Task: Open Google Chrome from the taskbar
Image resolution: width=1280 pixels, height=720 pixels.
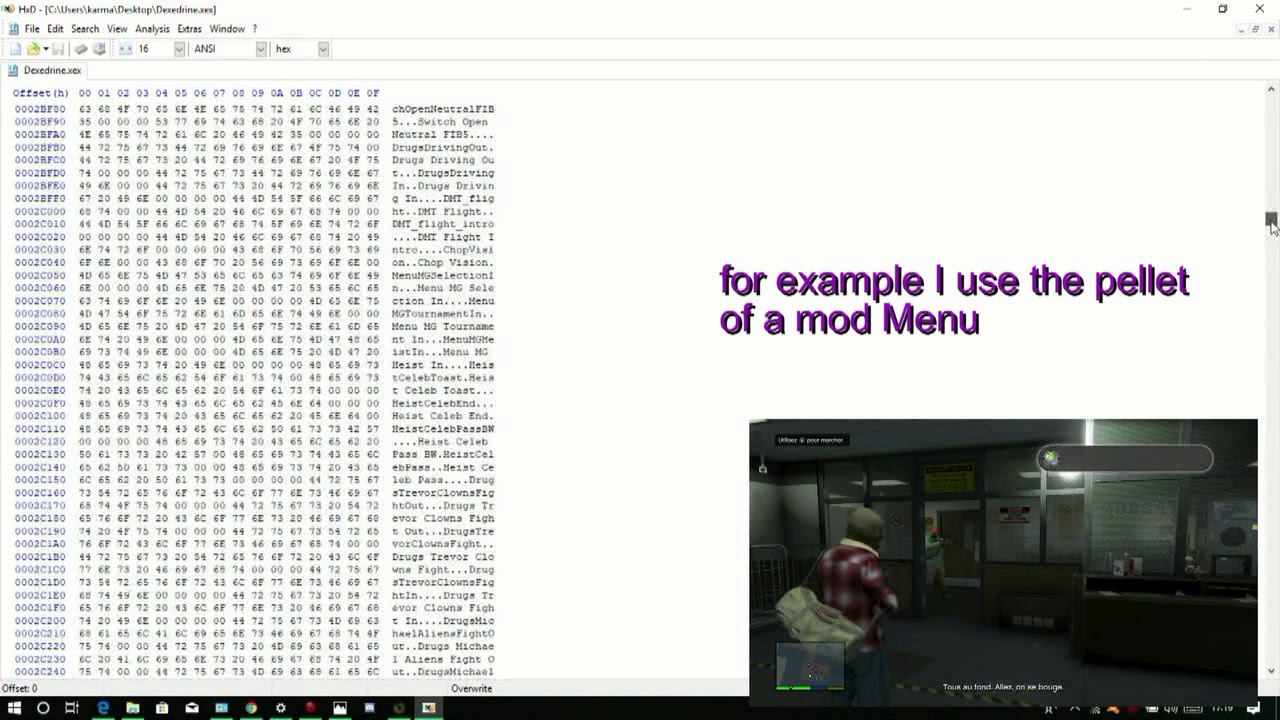Action: point(251,708)
